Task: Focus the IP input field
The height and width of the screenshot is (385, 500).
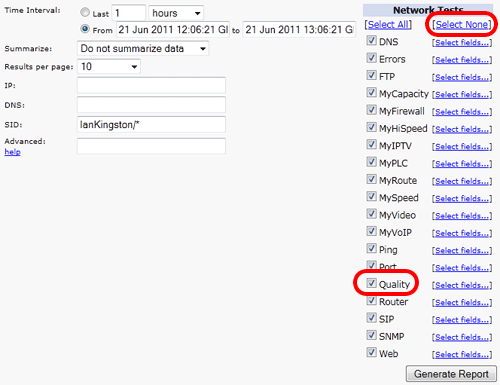Action: pos(151,85)
